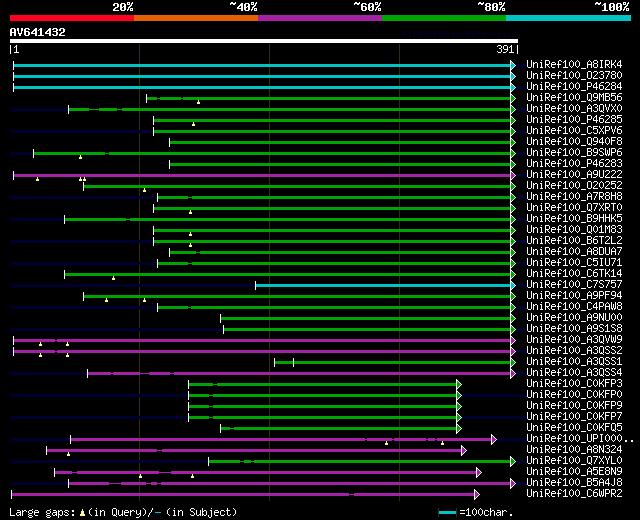The height and width of the screenshot is (520, 640).
Task: Click the UniRef100_A3QVW9 label
Action: pyautogui.click(x=574, y=340)
